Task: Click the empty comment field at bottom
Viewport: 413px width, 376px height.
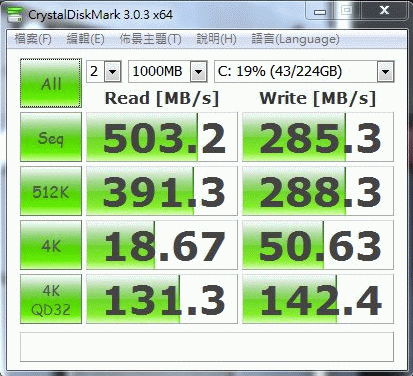Action: [207, 347]
